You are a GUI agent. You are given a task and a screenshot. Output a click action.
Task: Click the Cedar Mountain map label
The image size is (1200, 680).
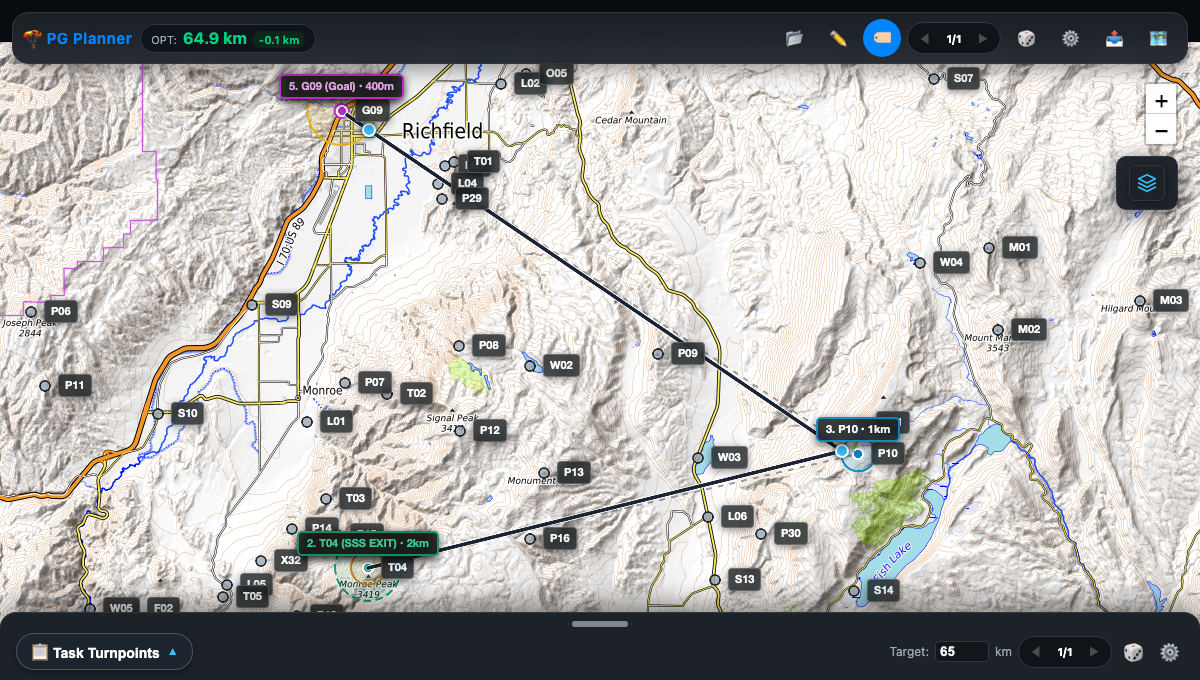(630, 120)
